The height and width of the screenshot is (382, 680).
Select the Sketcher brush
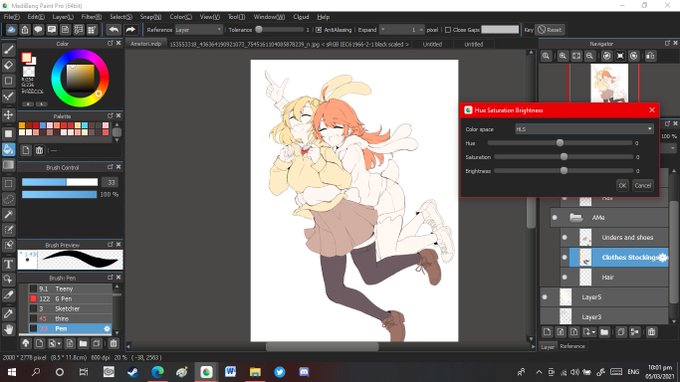click(70, 309)
